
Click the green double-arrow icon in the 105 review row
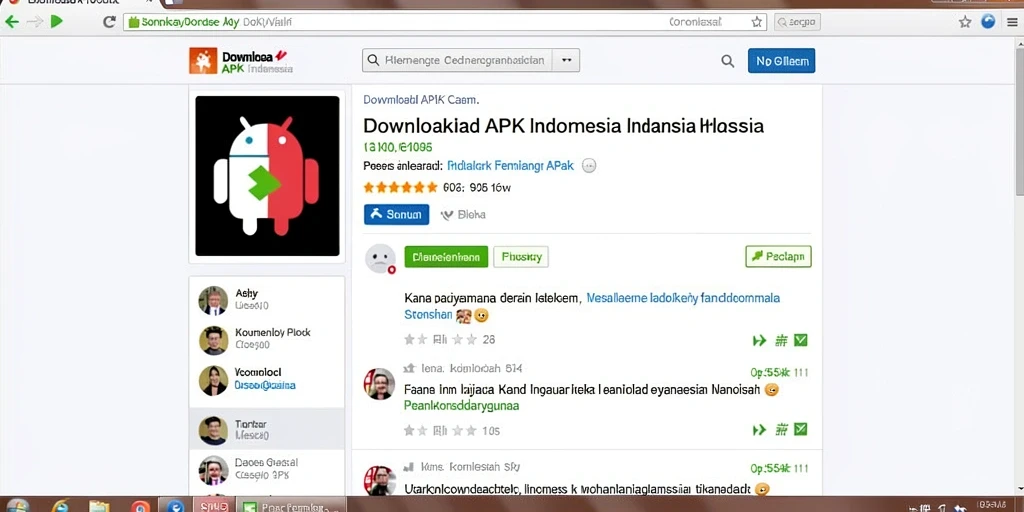[759, 430]
